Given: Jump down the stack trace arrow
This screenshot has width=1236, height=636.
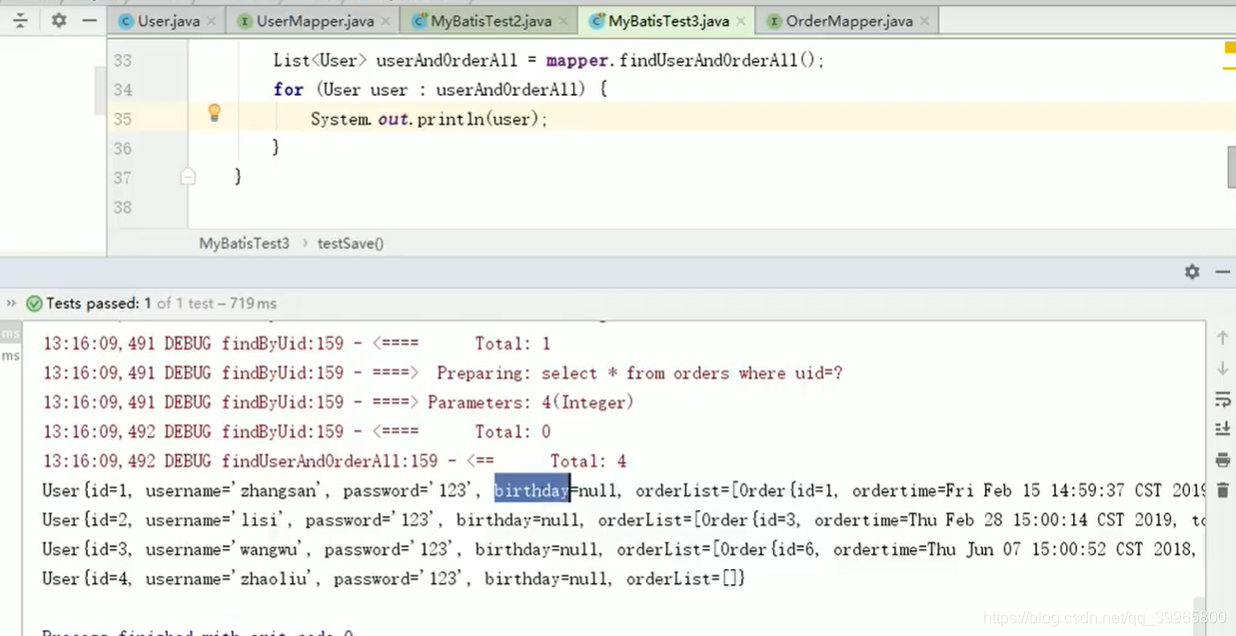Looking at the screenshot, I should click(x=1222, y=369).
